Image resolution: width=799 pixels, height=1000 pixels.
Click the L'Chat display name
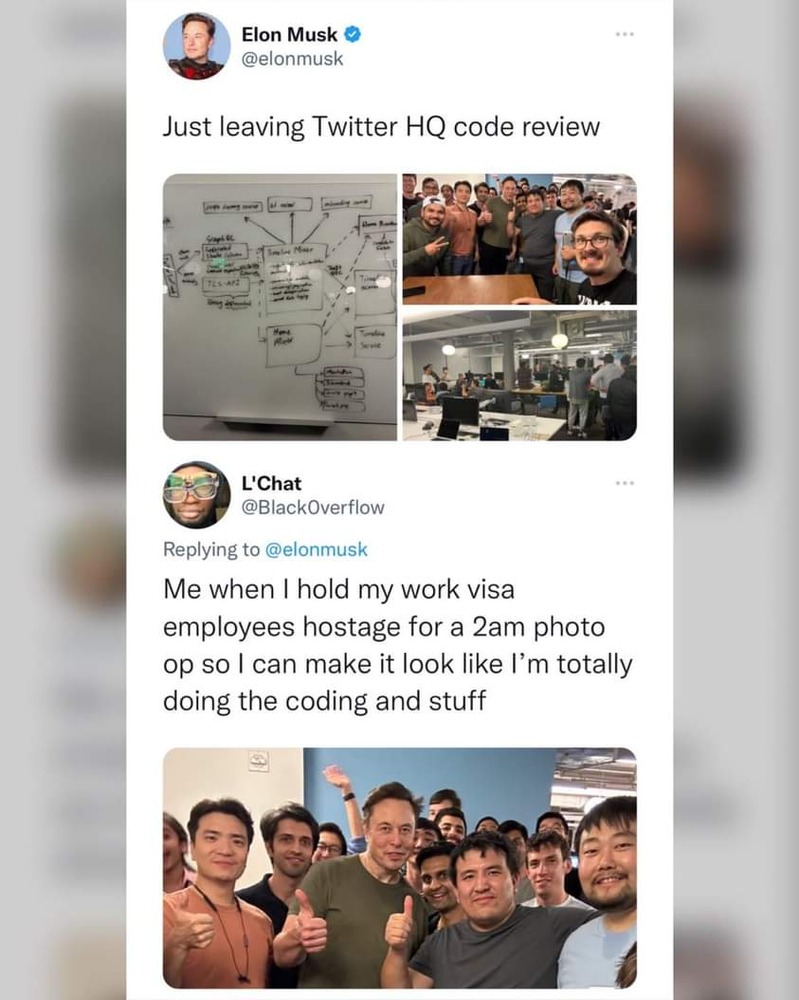pos(271,483)
